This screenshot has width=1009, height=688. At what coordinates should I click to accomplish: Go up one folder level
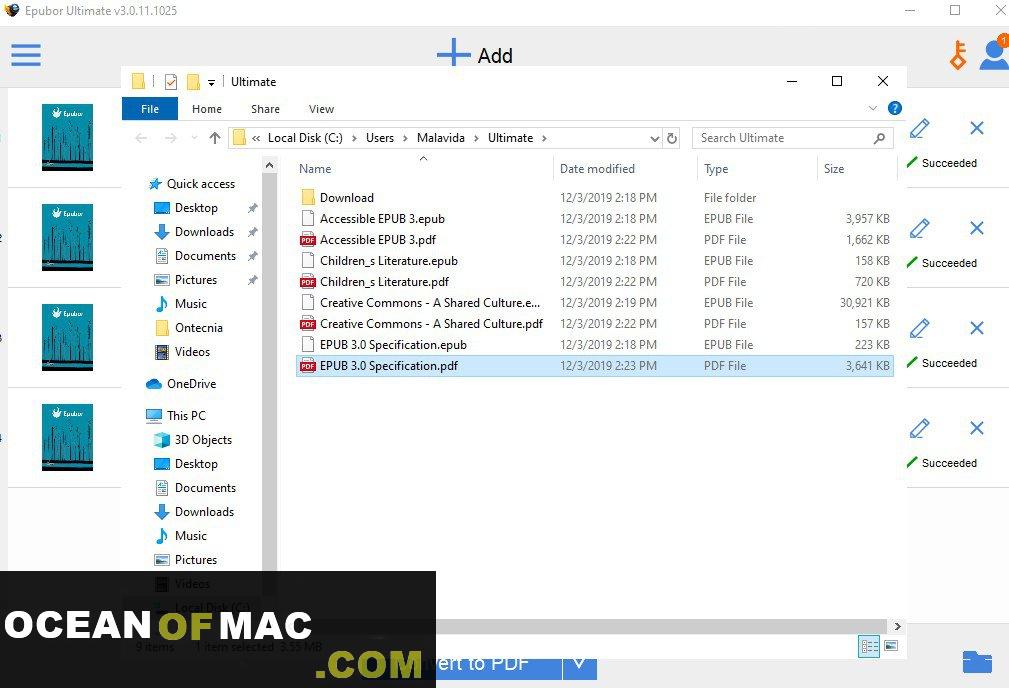tap(215, 138)
